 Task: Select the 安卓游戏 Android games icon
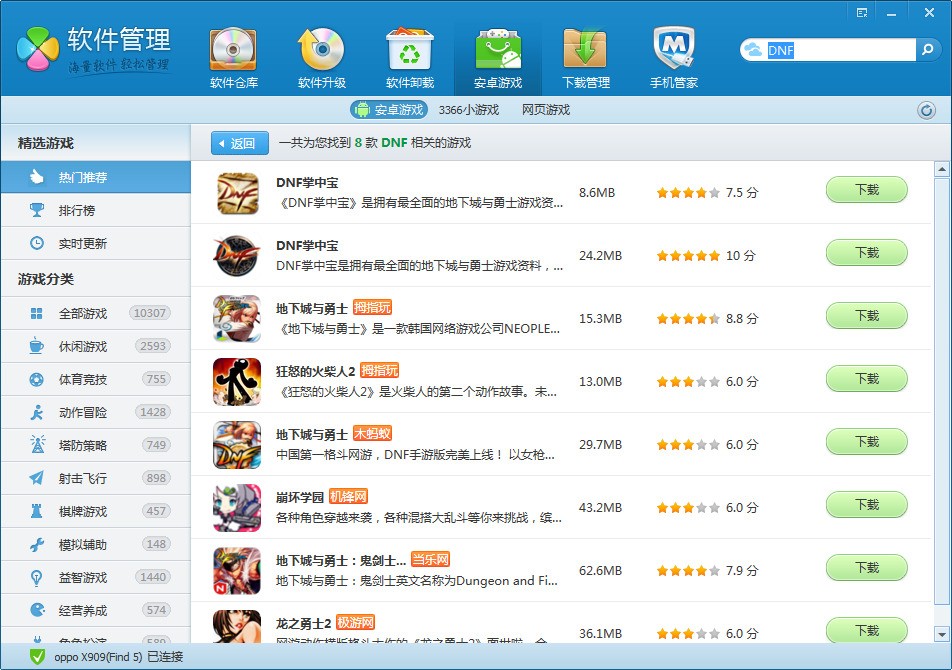[x=498, y=58]
